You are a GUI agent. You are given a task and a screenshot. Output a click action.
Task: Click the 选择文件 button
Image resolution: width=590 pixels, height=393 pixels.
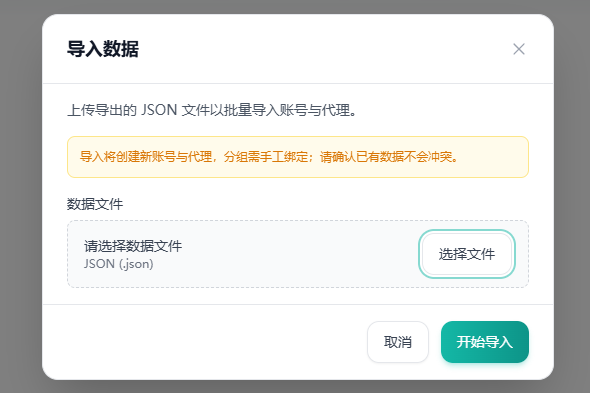pos(467,254)
